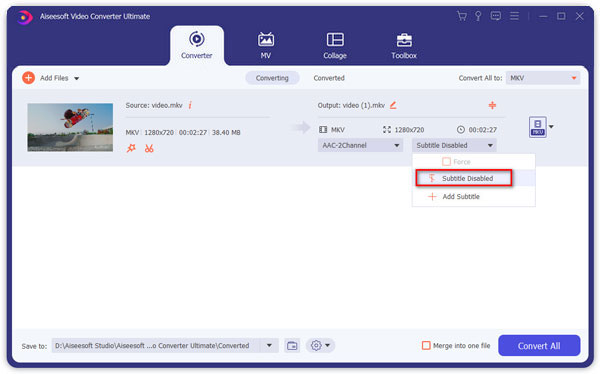This screenshot has height=374, width=600.
Task: Open the feedback chat icon
Action: click(x=496, y=16)
